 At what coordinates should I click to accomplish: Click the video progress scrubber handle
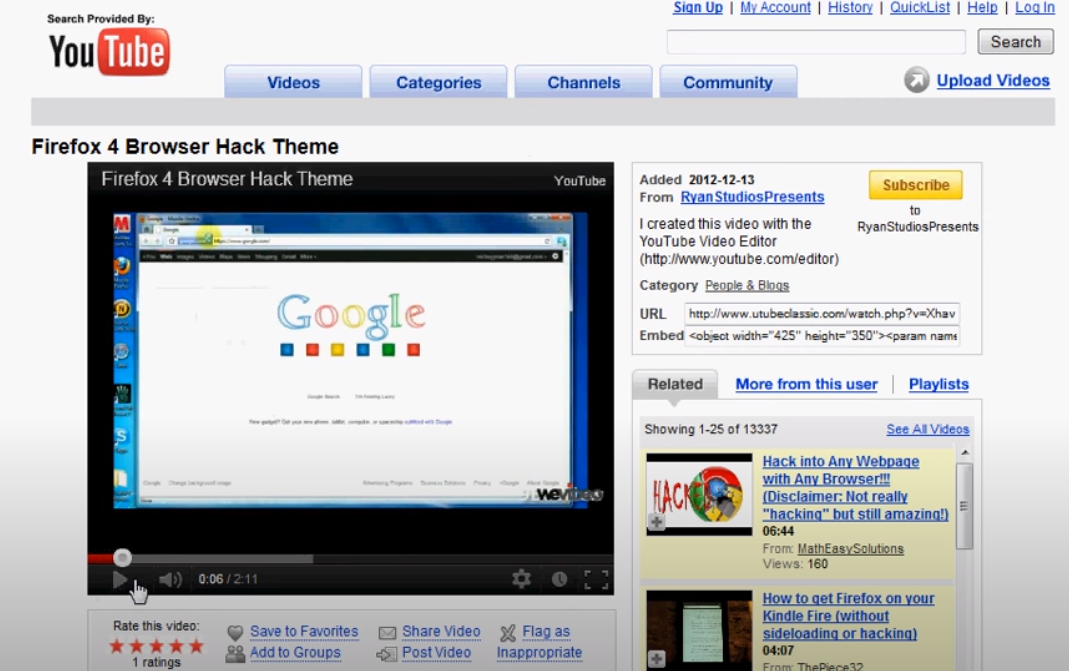coord(122,558)
